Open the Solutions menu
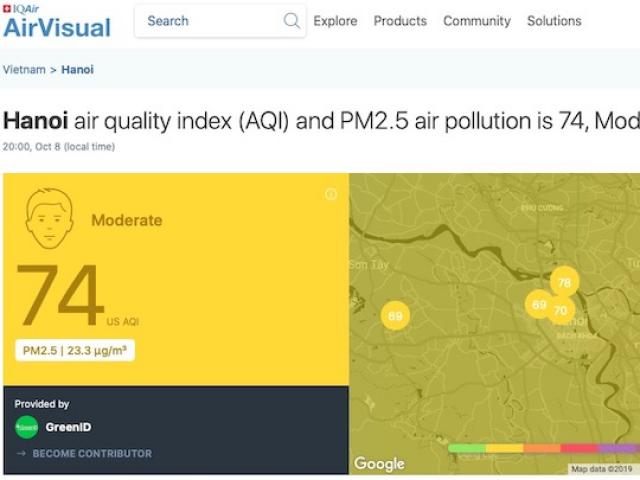Viewport: 640px width, 480px height. 554,21
